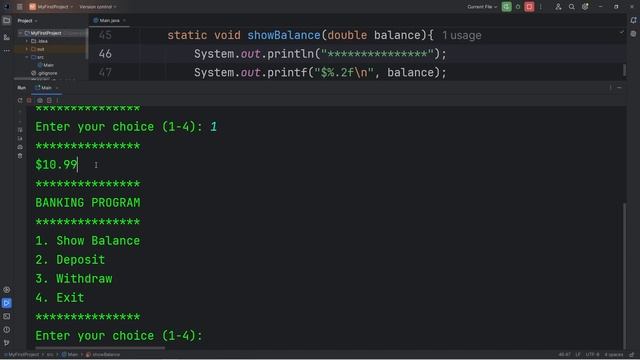640x360 pixels.
Task: Close the Main run tab
Action: pos(57,88)
